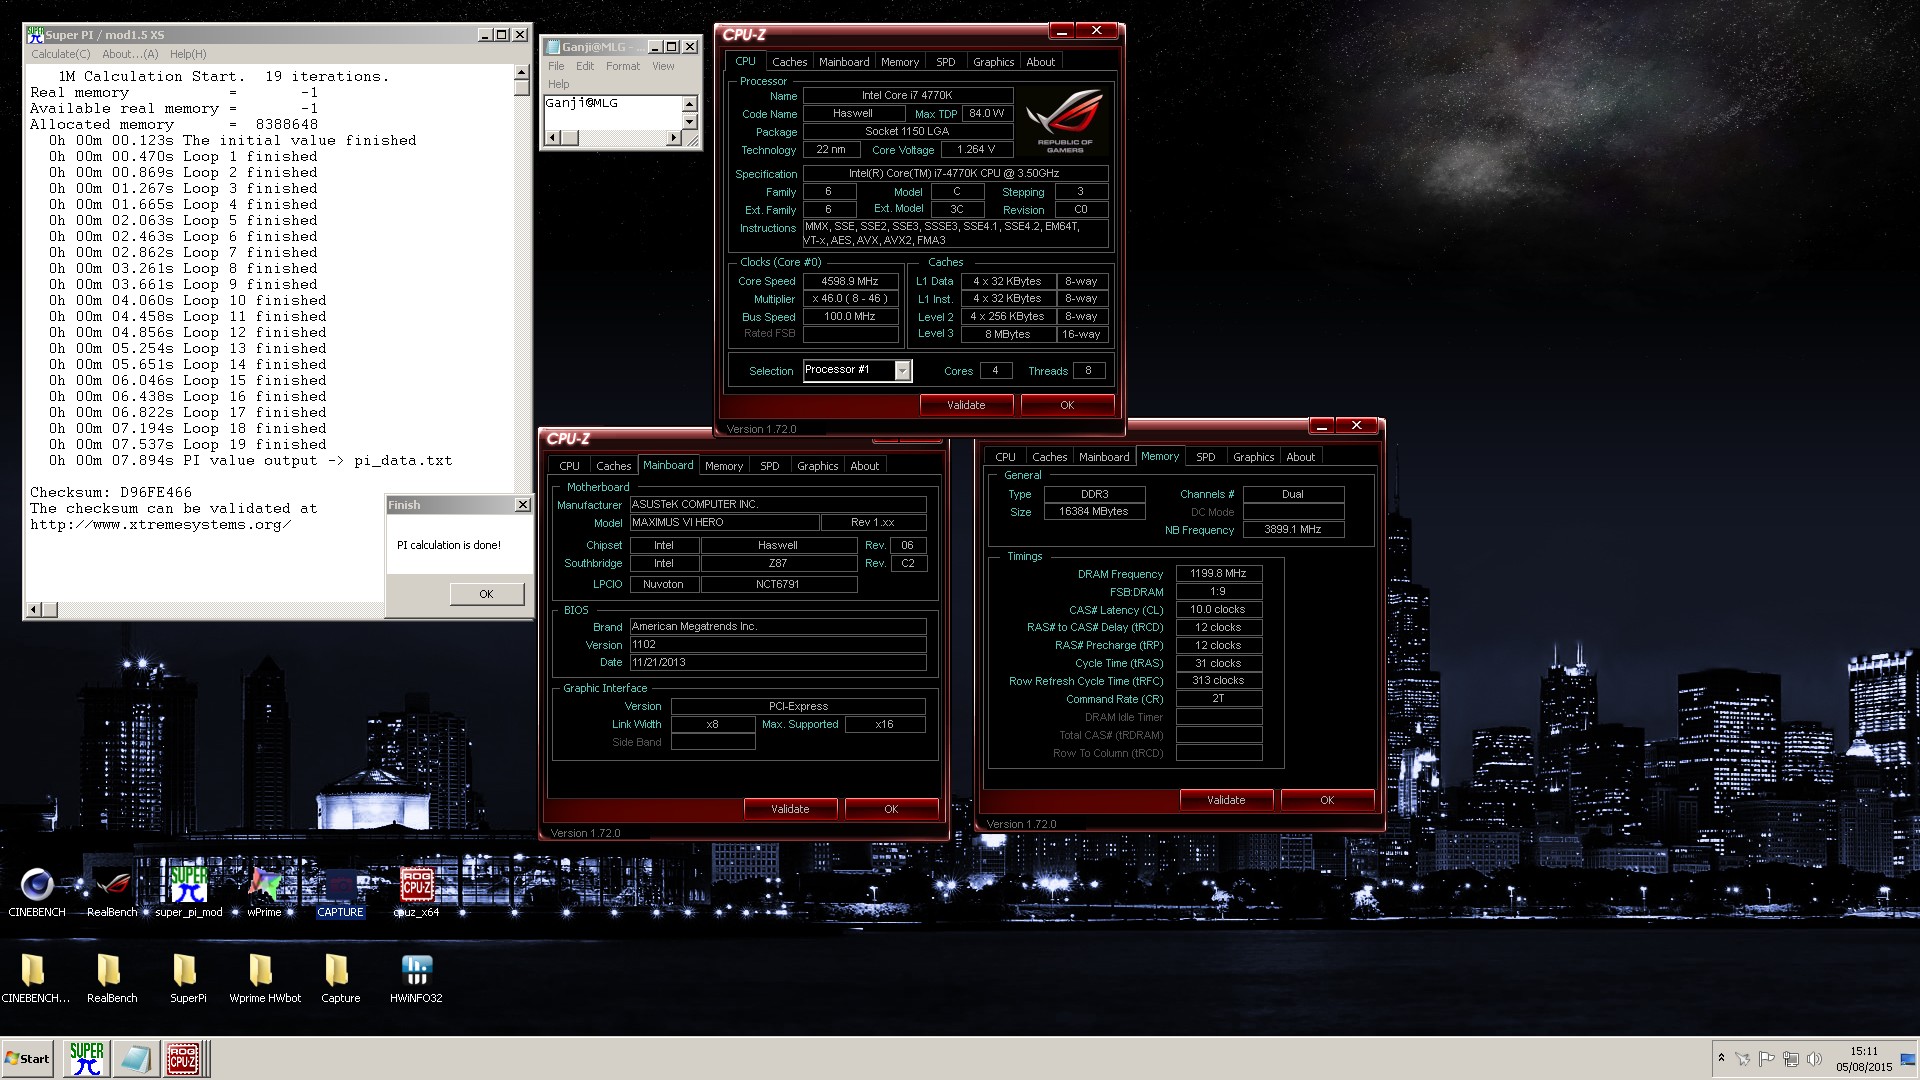Launch the HWiNFO32 desktop icon
Image resolution: width=1920 pixels, height=1080 pixels.
tap(416, 977)
